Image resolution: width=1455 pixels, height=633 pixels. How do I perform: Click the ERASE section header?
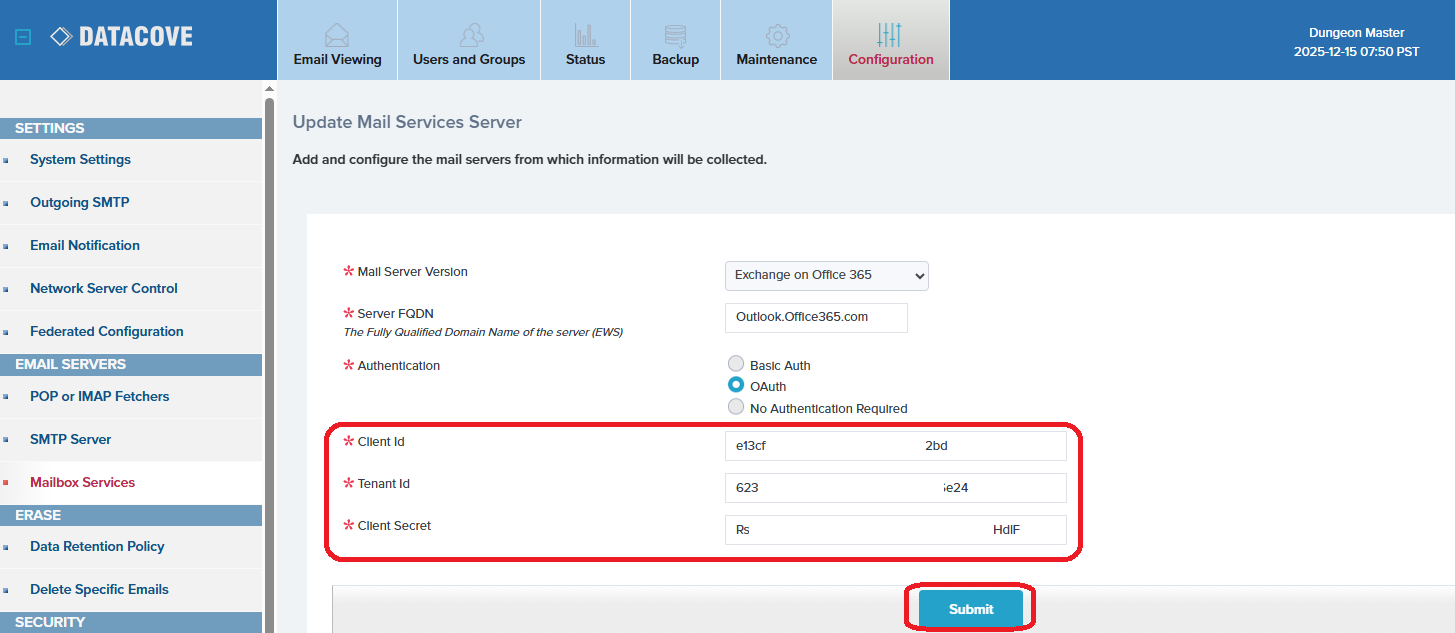pyautogui.click(x=131, y=515)
